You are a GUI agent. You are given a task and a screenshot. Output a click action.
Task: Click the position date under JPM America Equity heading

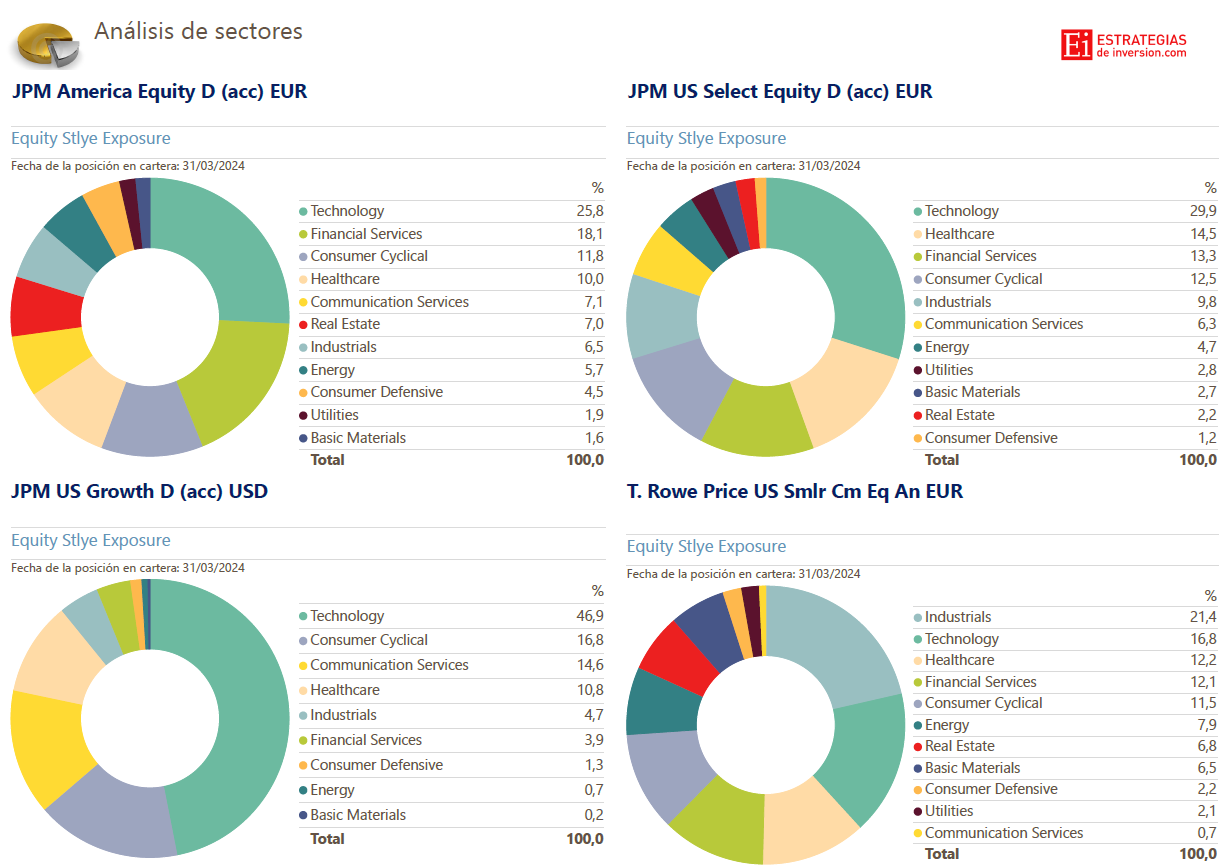coord(128,166)
